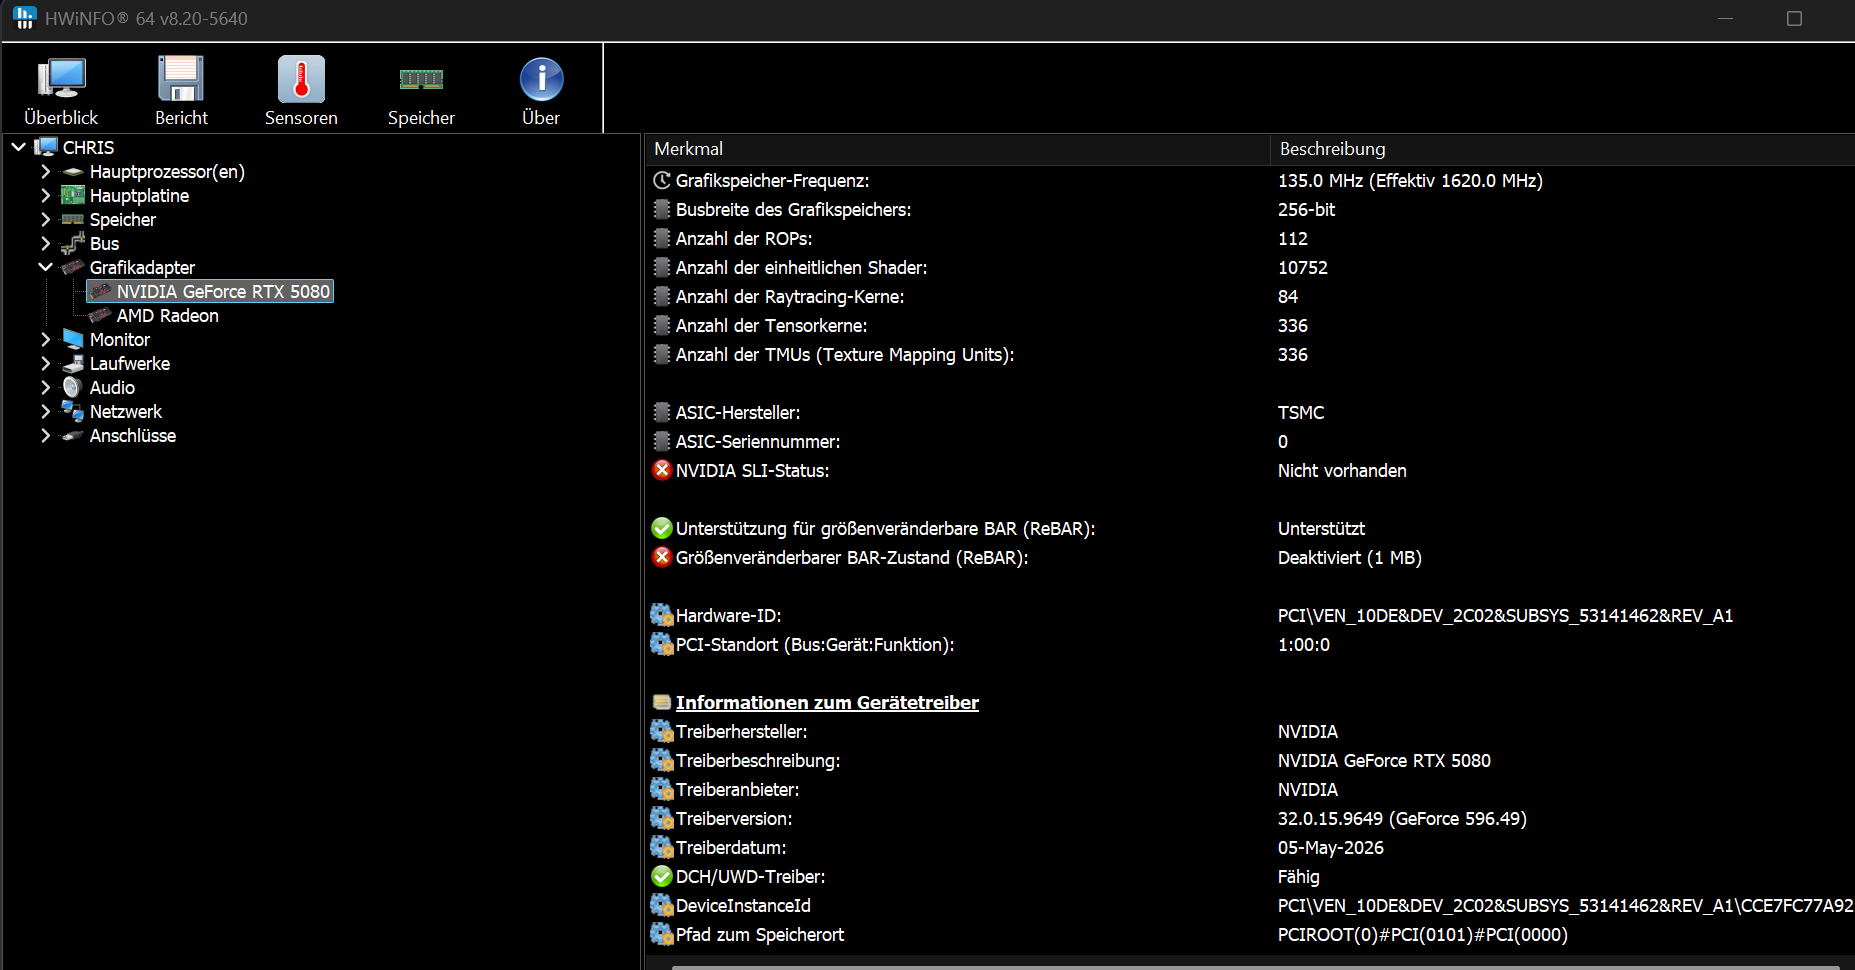The height and width of the screenshot is (970, 1855).
Task: Click the 256-bit bus width value
Action: tap(1306, 209)
